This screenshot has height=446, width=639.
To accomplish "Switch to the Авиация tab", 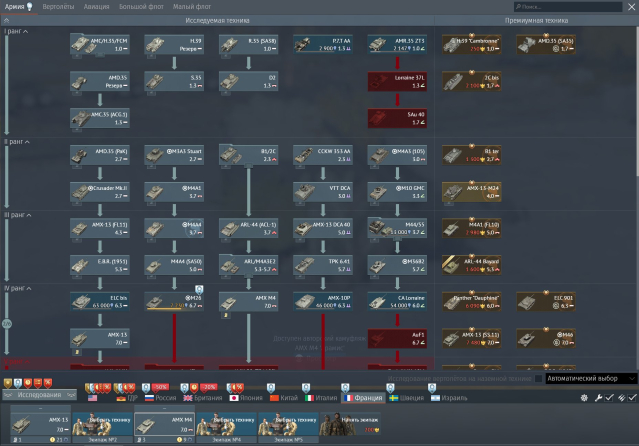I will pyautogui.click(x=97, y=7).
